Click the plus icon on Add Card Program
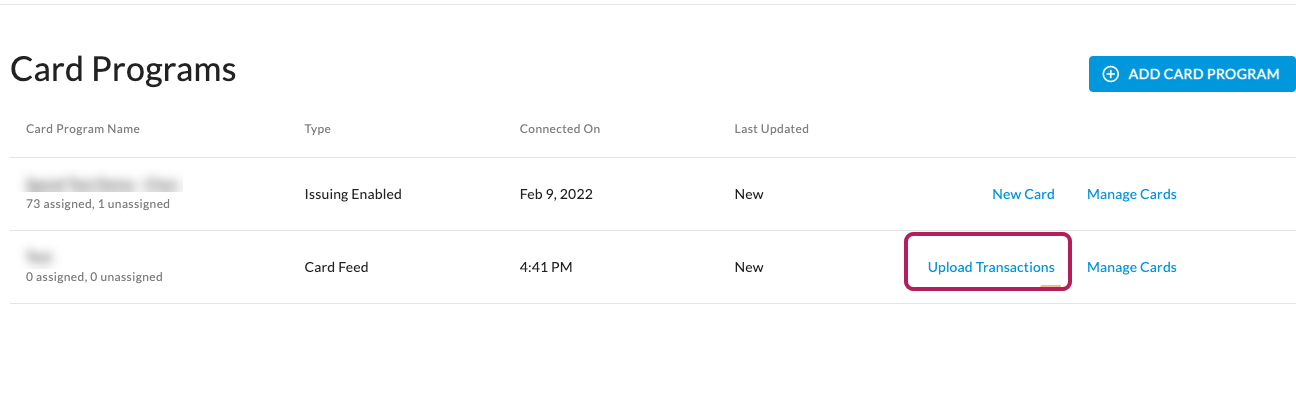 coord(1110,74)
